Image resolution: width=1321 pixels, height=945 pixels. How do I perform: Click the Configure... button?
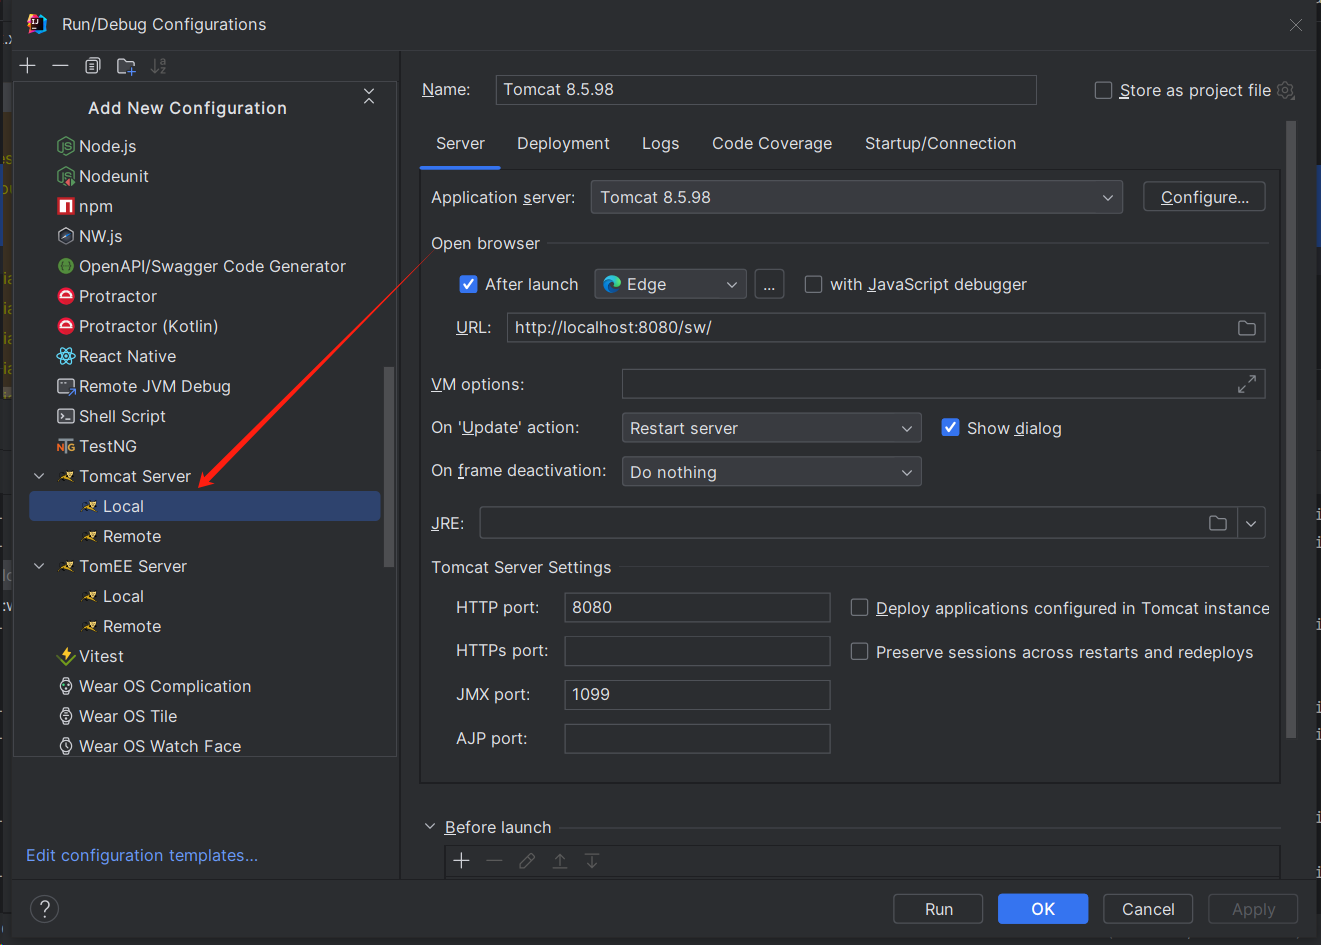pyautogui.click(x=1204, y=197)
